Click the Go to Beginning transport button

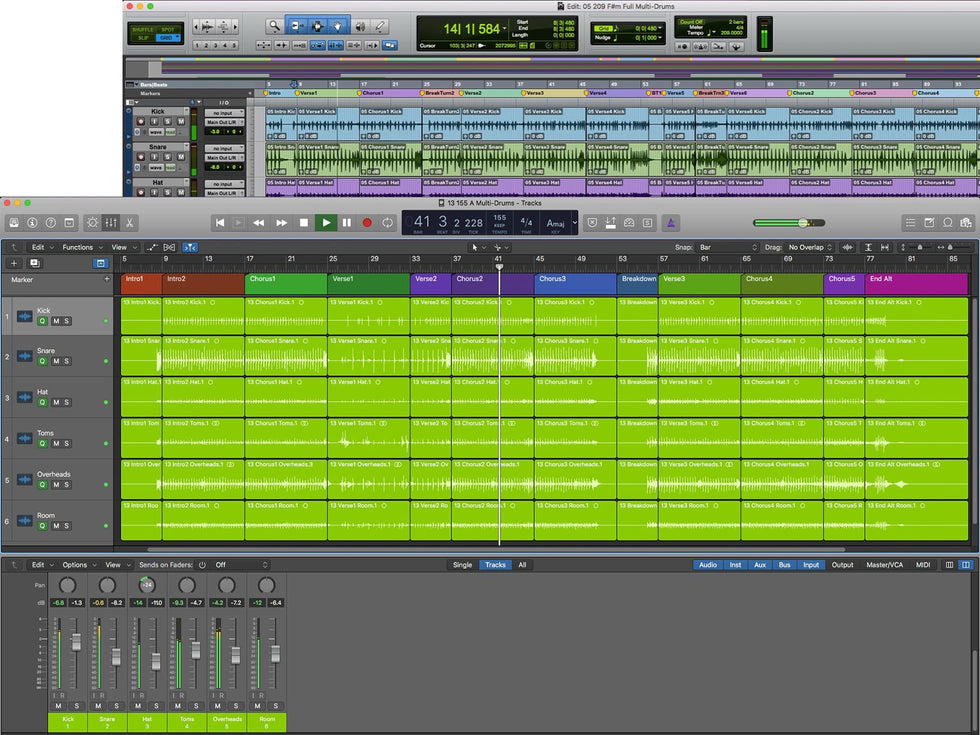[x=220, y=222]
